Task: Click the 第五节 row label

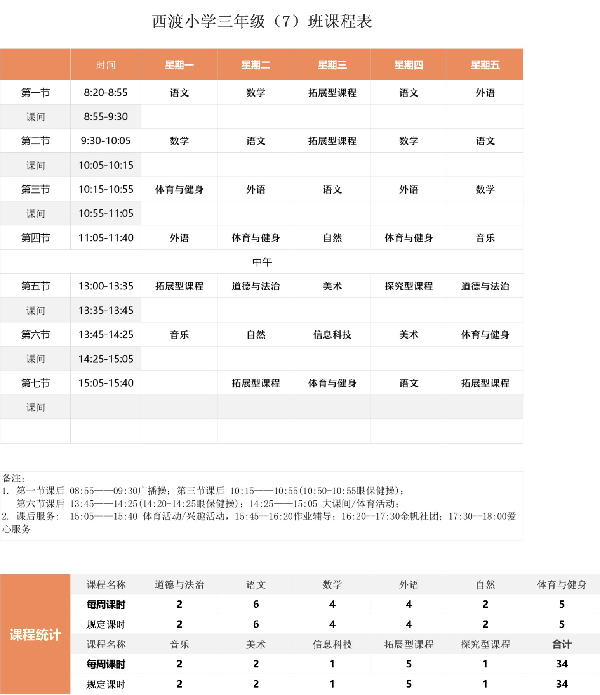Action: click(35, 286)
